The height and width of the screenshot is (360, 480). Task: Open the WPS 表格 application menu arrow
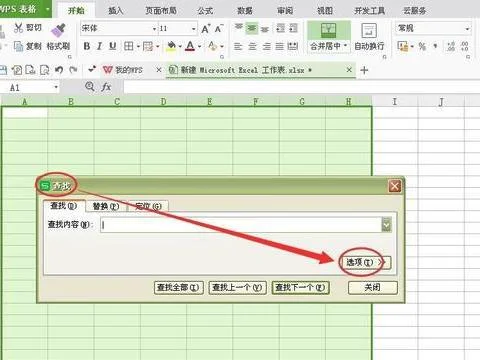click(48, 9)
